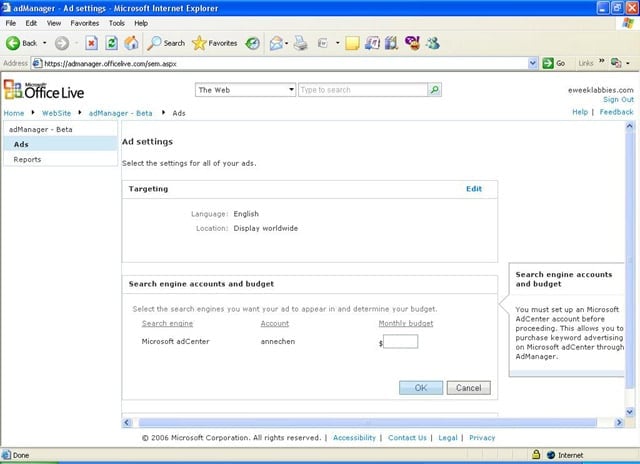Click the Windows Messenger icon
This screenshot has width=640, height=464.
433,43
